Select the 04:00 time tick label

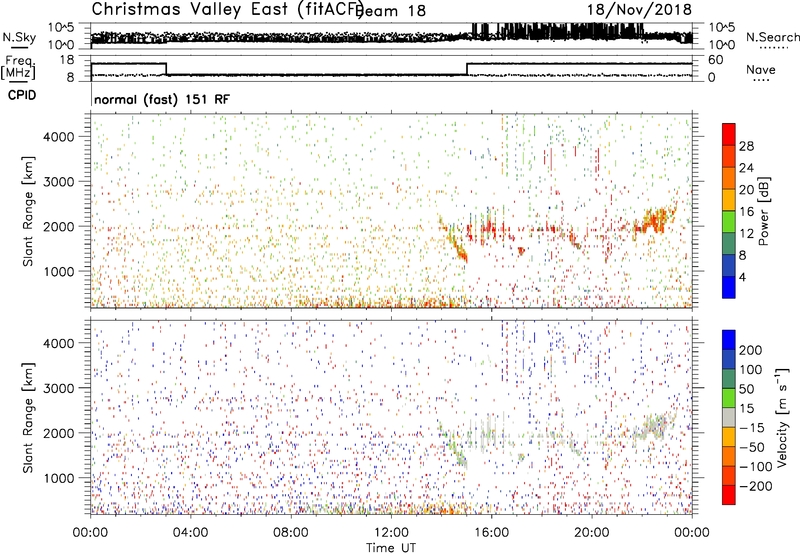coord(190,532)
